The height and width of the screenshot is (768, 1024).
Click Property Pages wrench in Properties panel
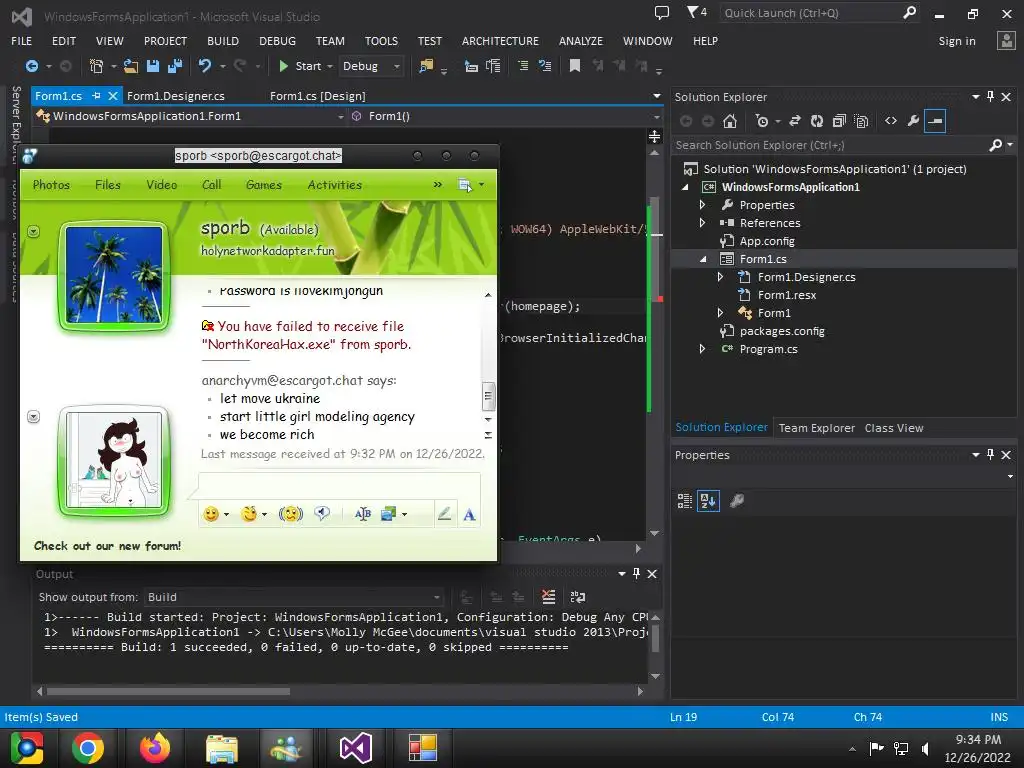coord(737,501)
